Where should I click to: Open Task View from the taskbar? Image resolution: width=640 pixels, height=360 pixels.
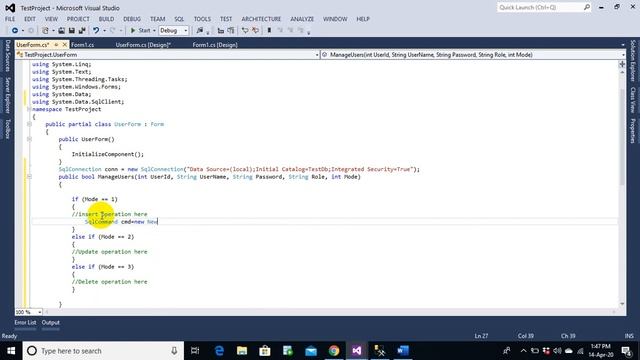[195, 351]
